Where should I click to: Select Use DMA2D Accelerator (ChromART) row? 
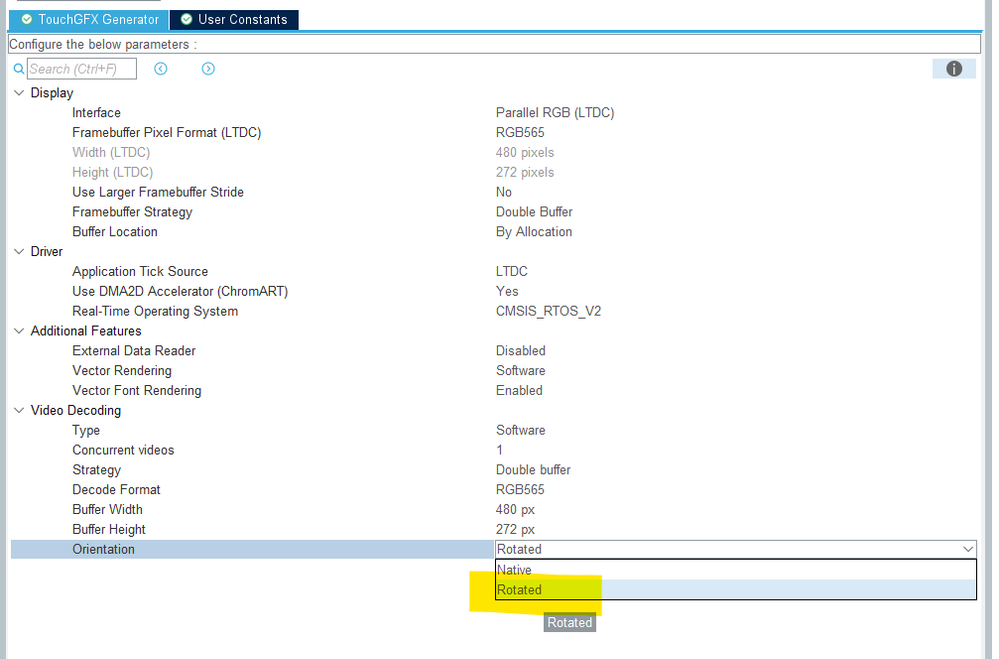[x=180, y=291]
